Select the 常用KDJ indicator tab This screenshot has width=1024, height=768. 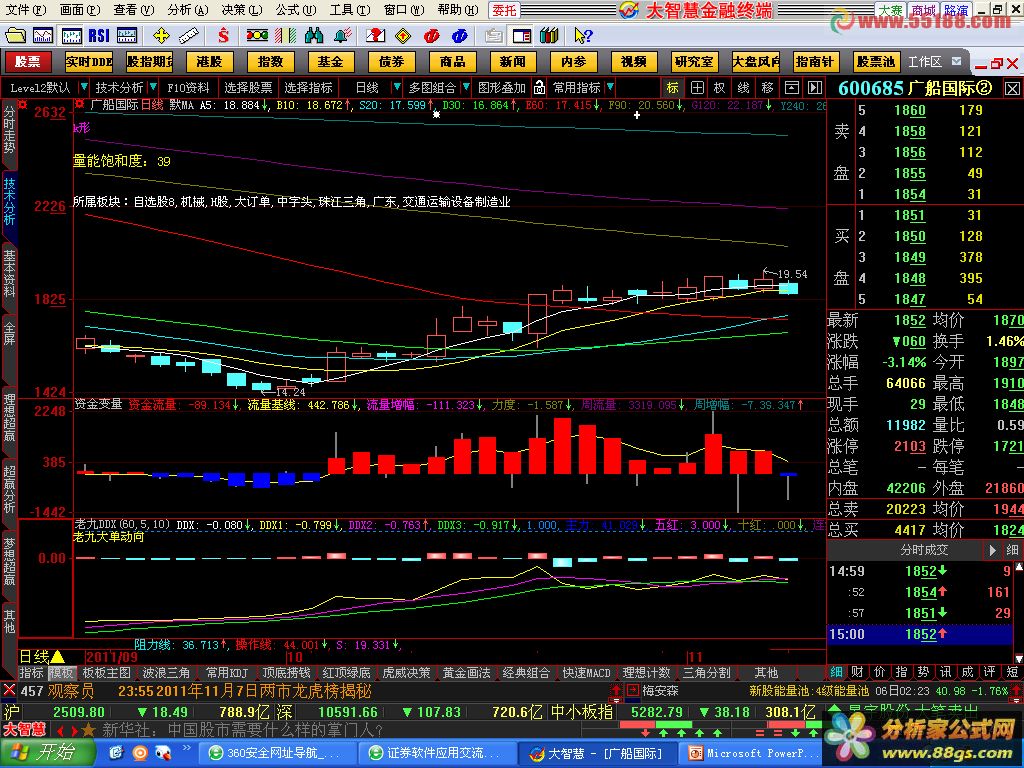tap(226, 673)
